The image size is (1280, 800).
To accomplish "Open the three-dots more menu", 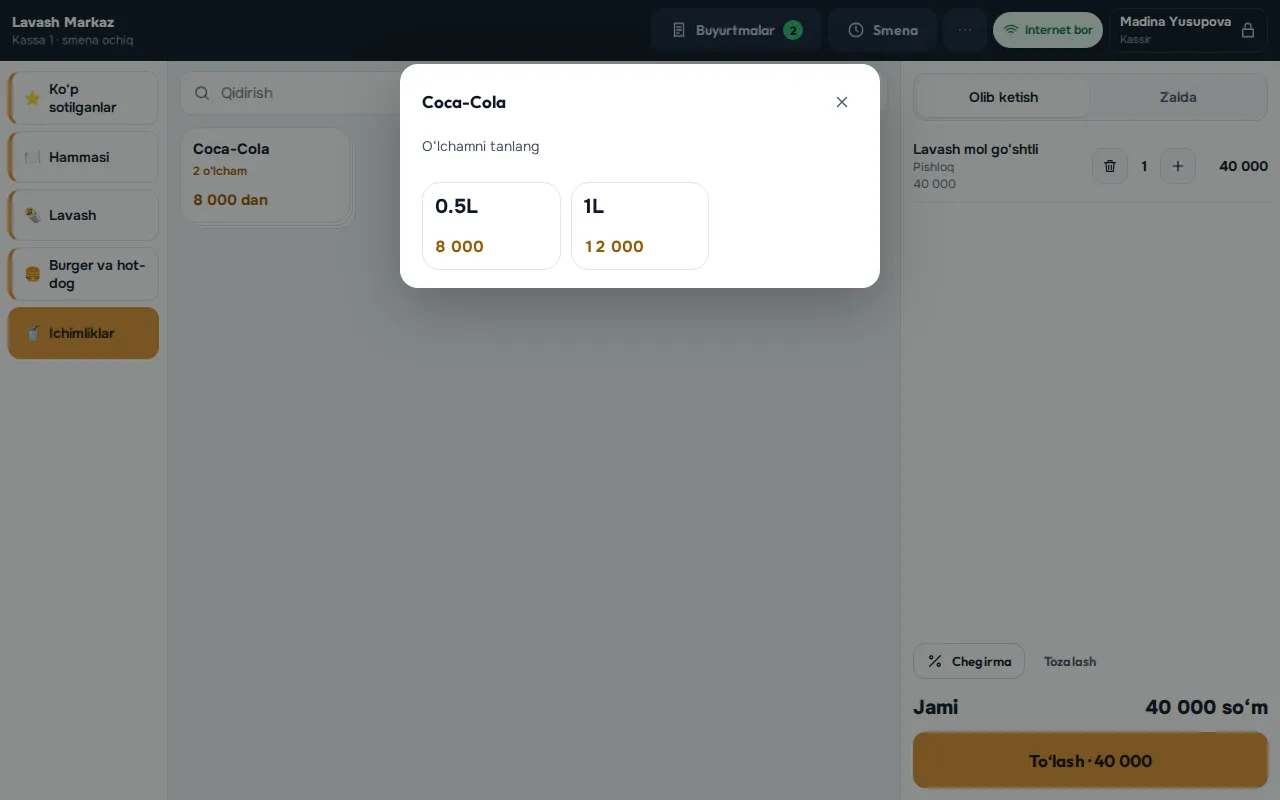I will (965, 30).
